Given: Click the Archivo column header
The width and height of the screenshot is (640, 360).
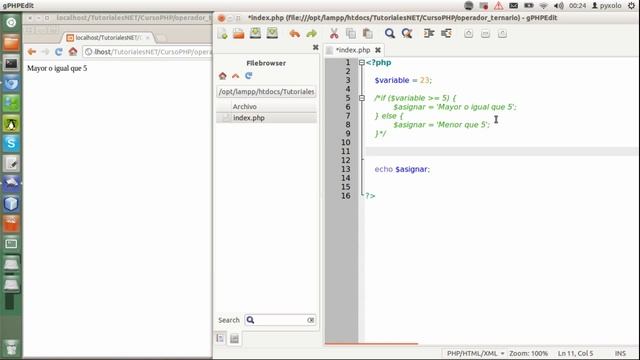Looking at the screenshot, I should (x=266, y=107).
